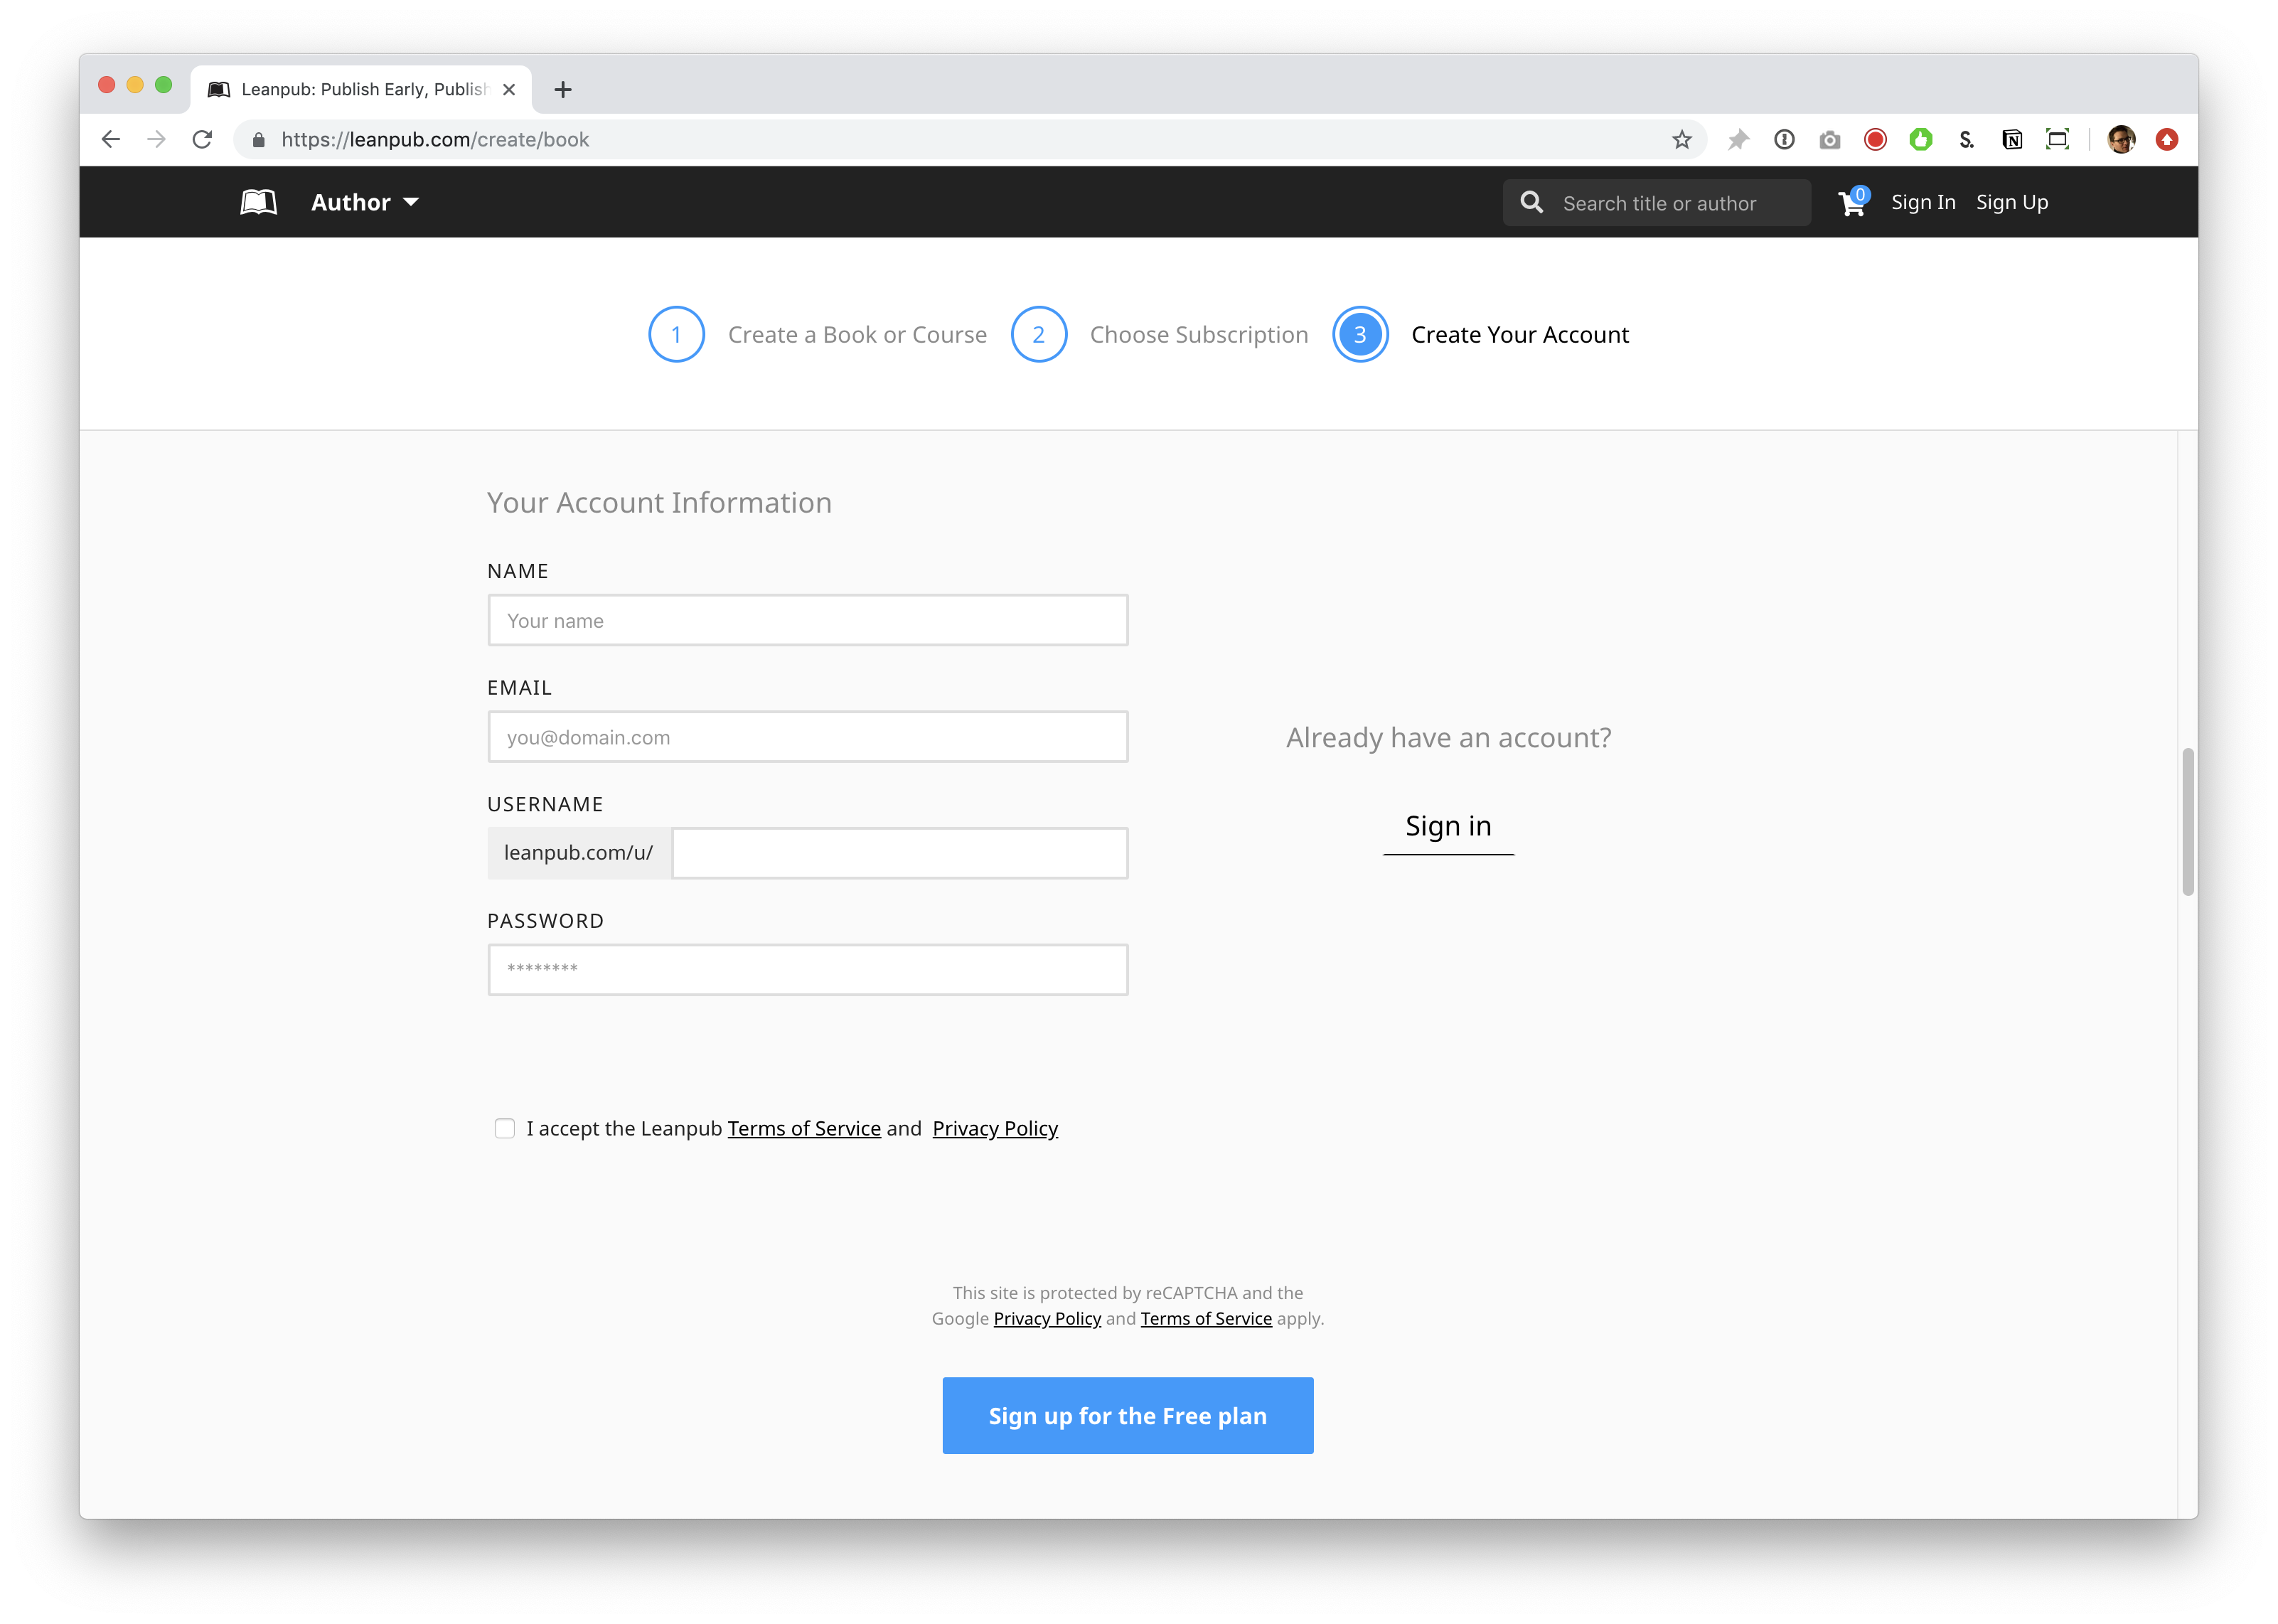Click the search magnifier icon
The height and width of the screenshot is (1624, 2278).
tap(1531, 203)
